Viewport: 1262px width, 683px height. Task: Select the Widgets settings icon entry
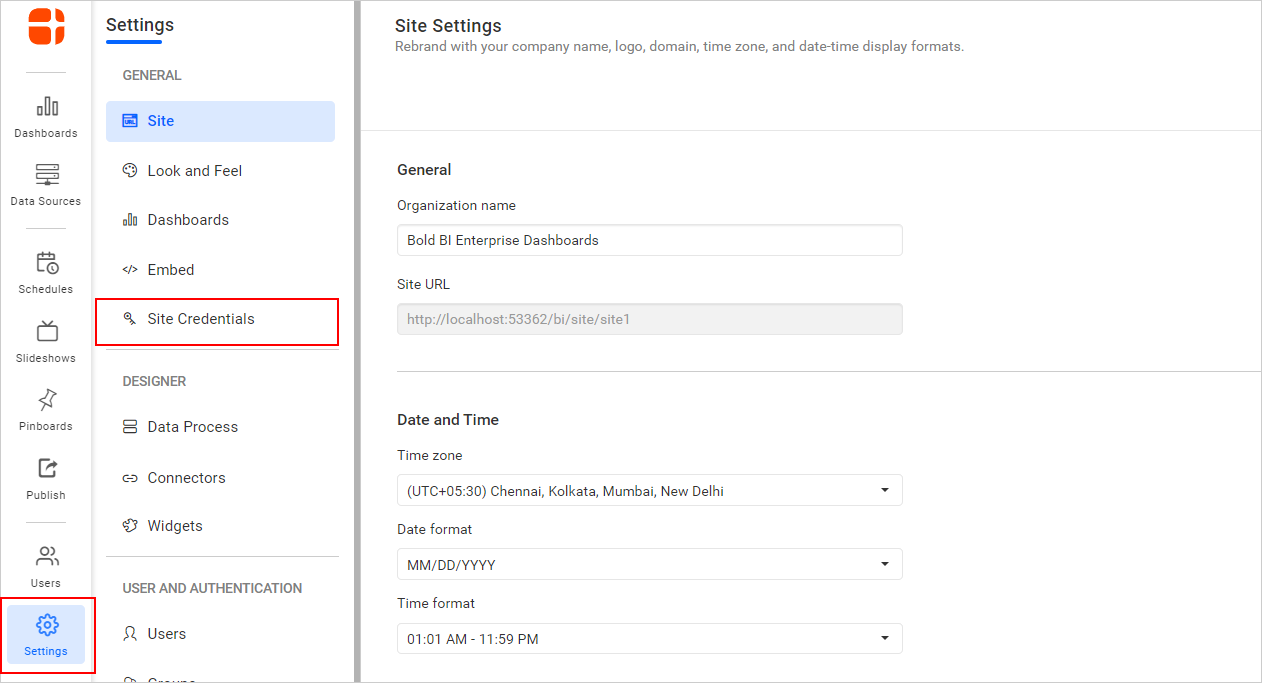click(174, 525)
